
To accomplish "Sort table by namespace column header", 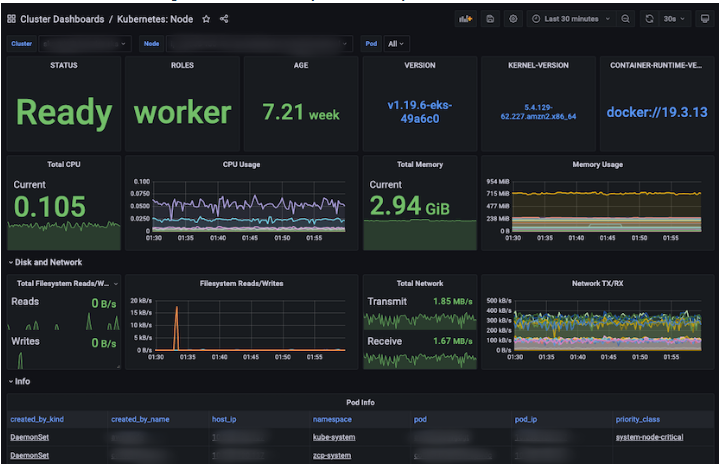I will click(x=332, y=419).
